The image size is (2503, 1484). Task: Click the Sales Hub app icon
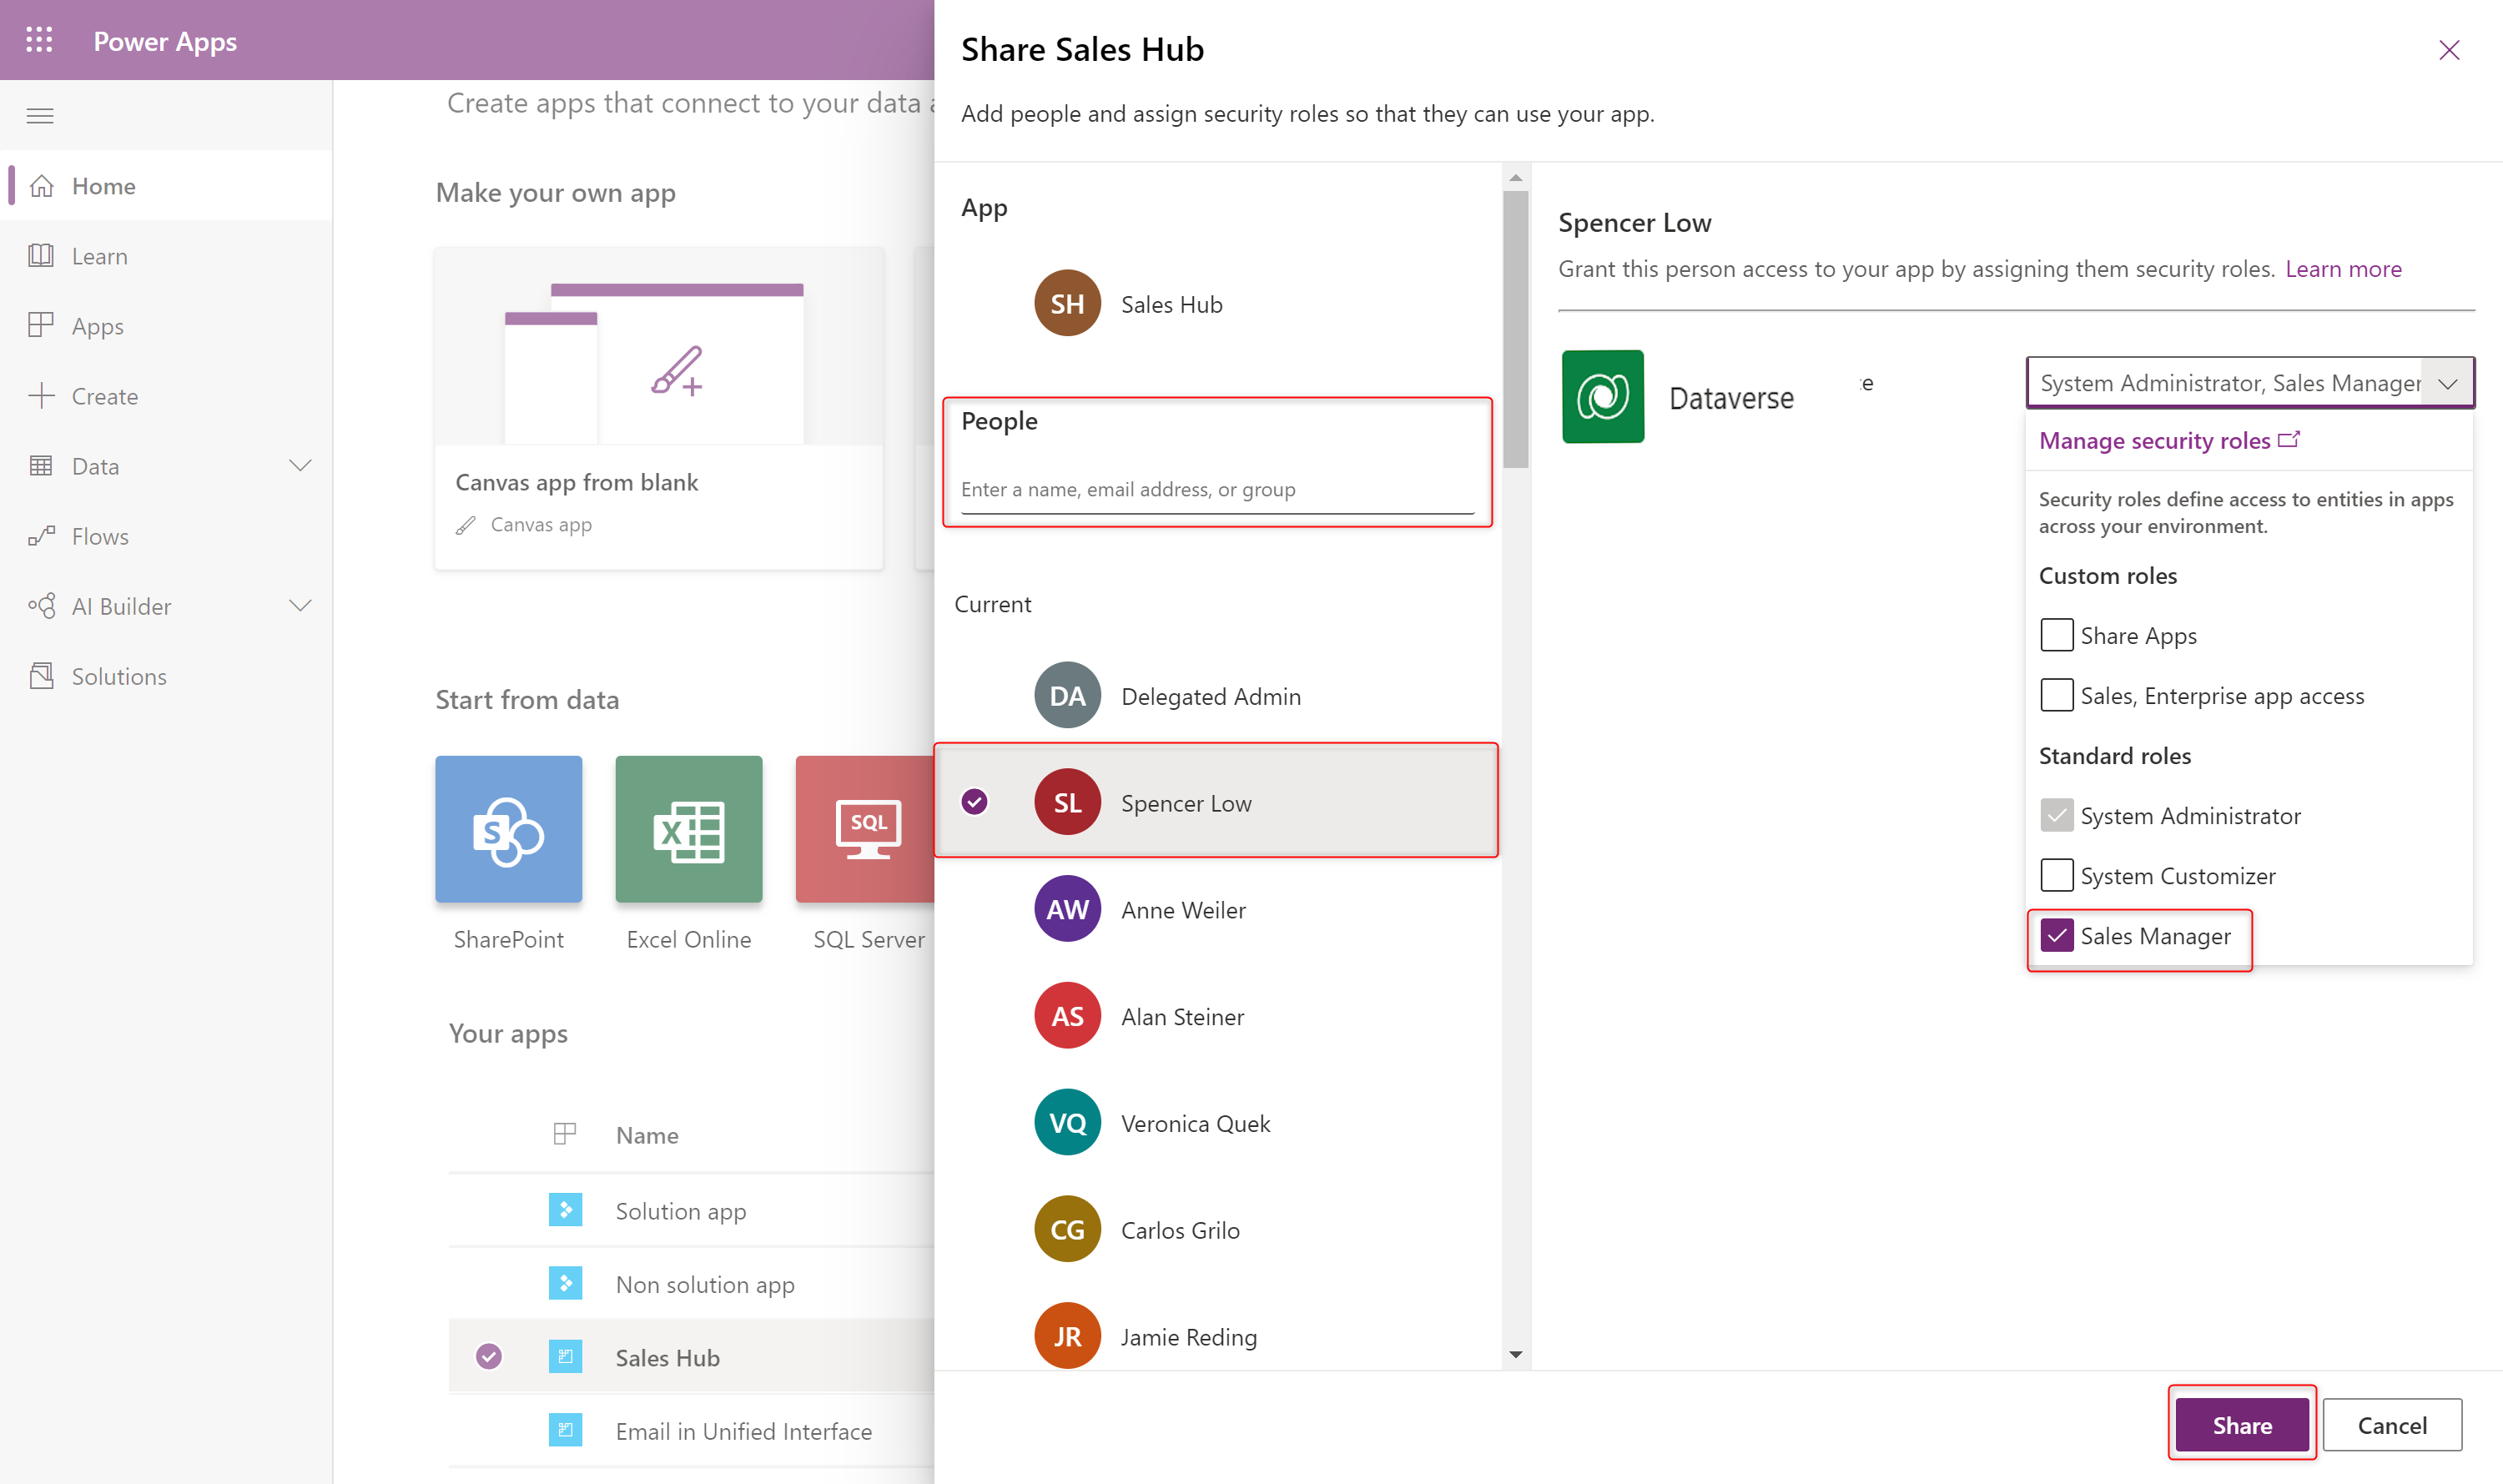(1067, 302)
